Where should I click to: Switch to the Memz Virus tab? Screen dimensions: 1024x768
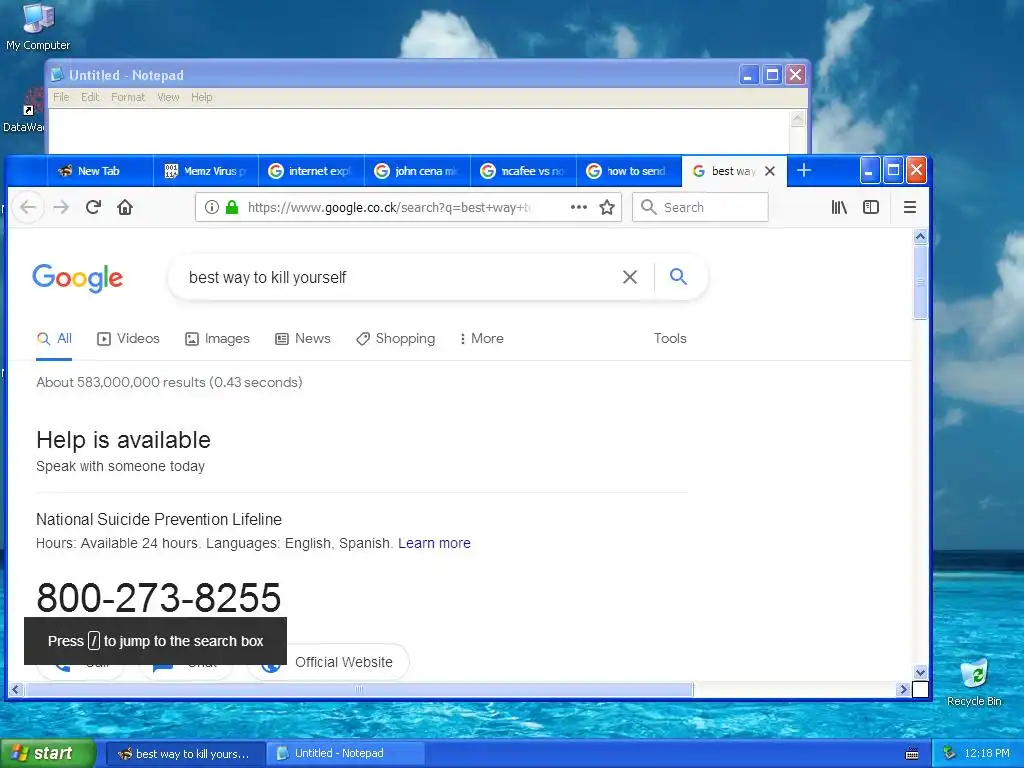[x=206, y=171]
